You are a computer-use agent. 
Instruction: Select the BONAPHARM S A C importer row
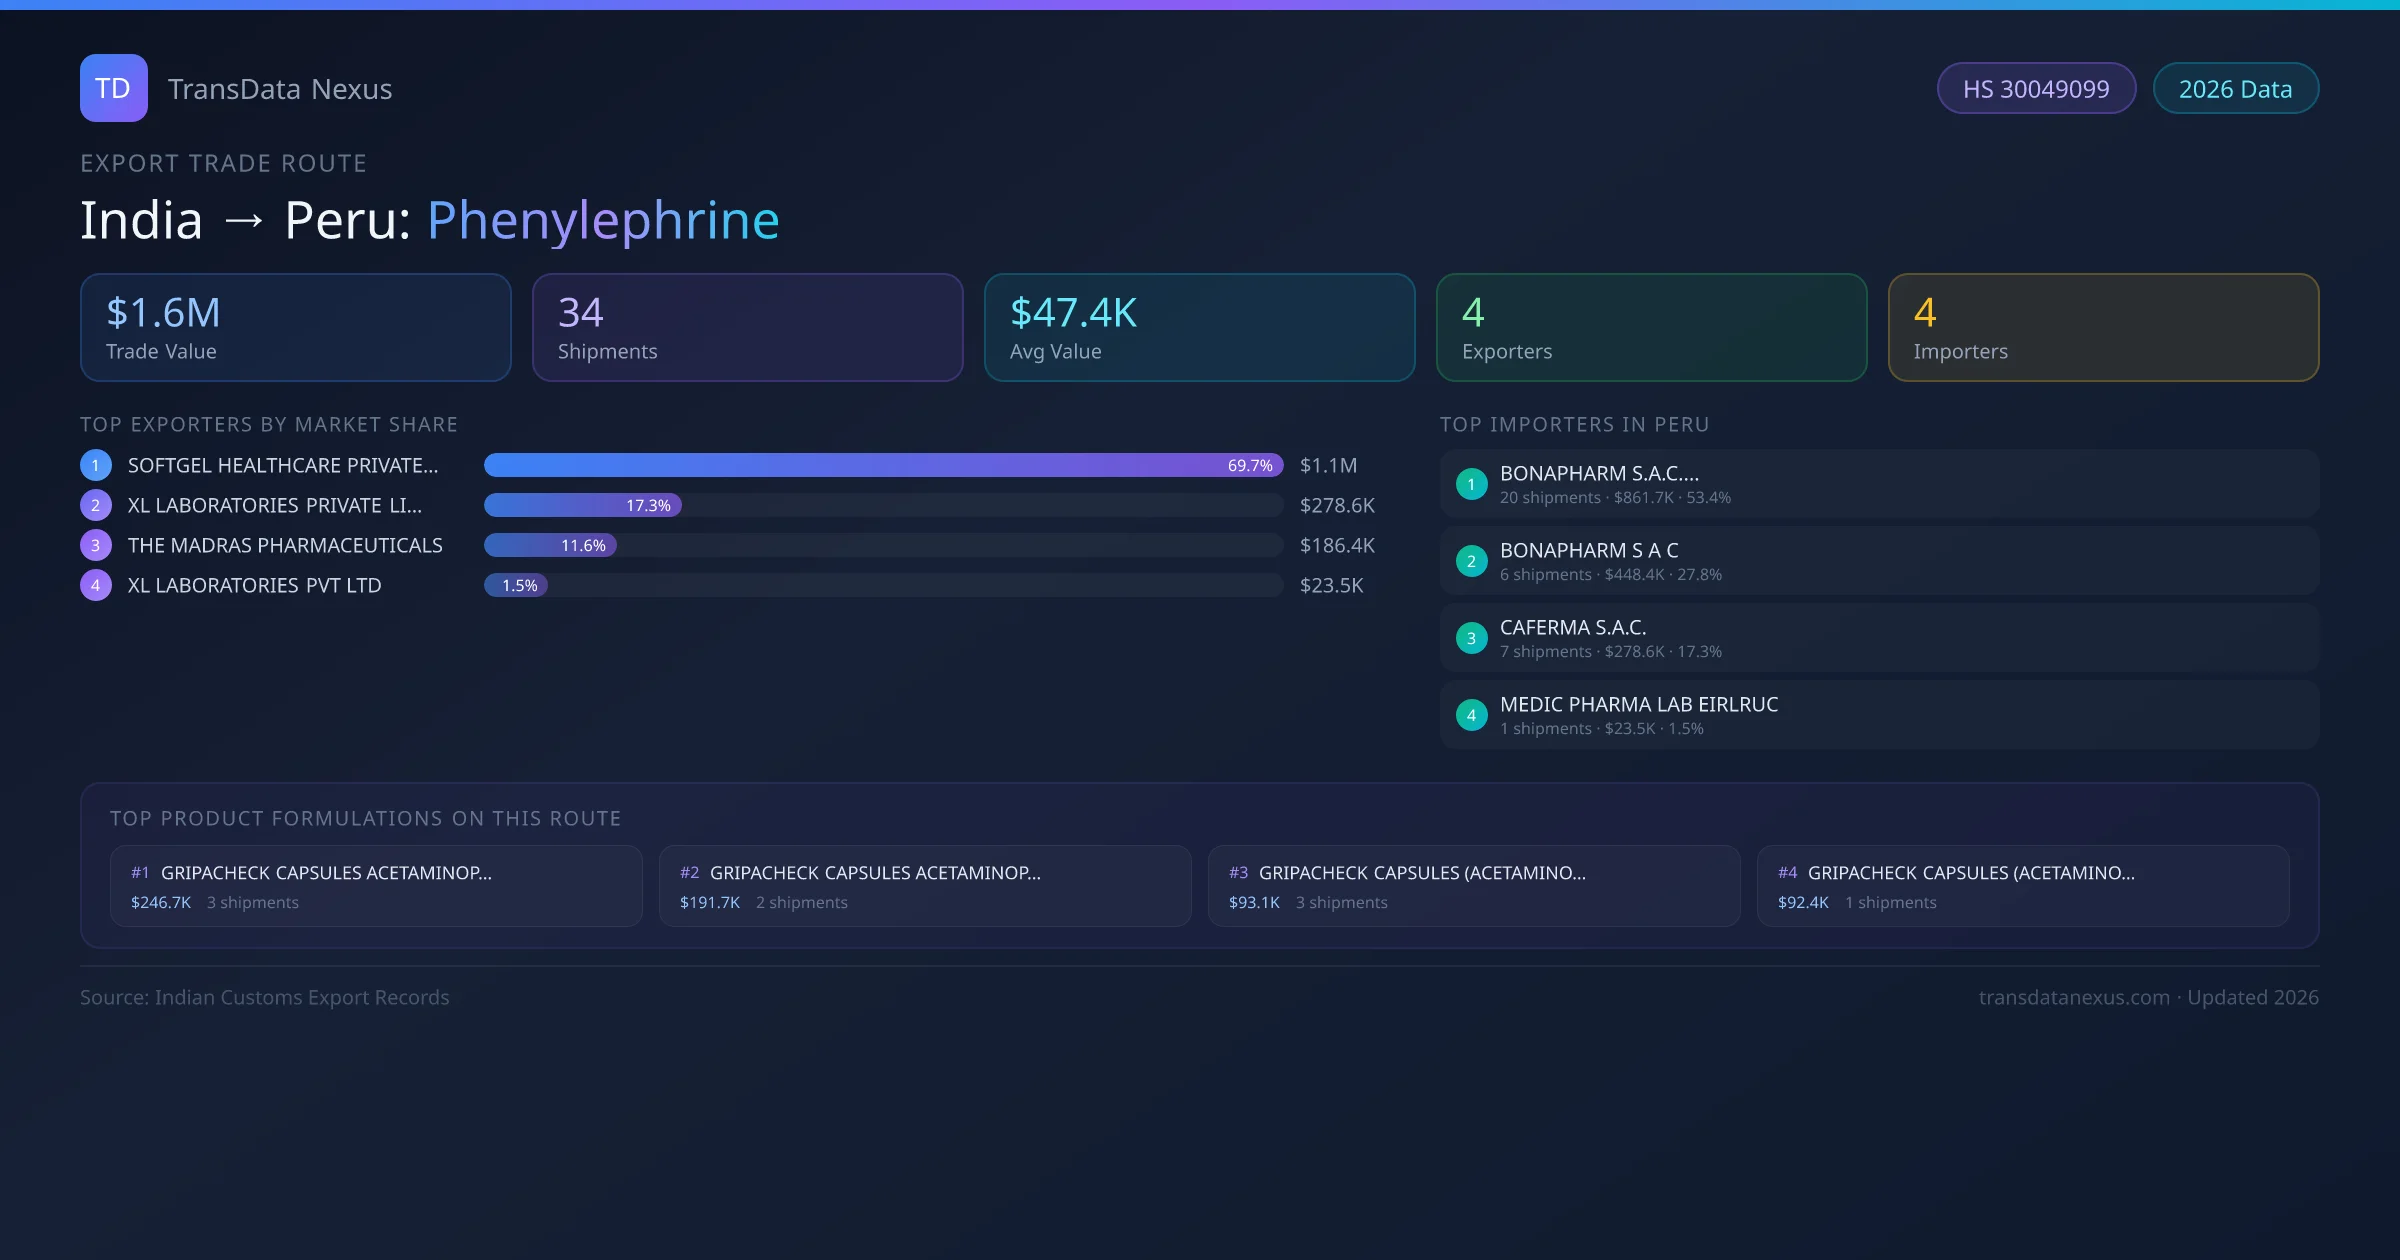pyautogui.click(x=1878, y=561)
